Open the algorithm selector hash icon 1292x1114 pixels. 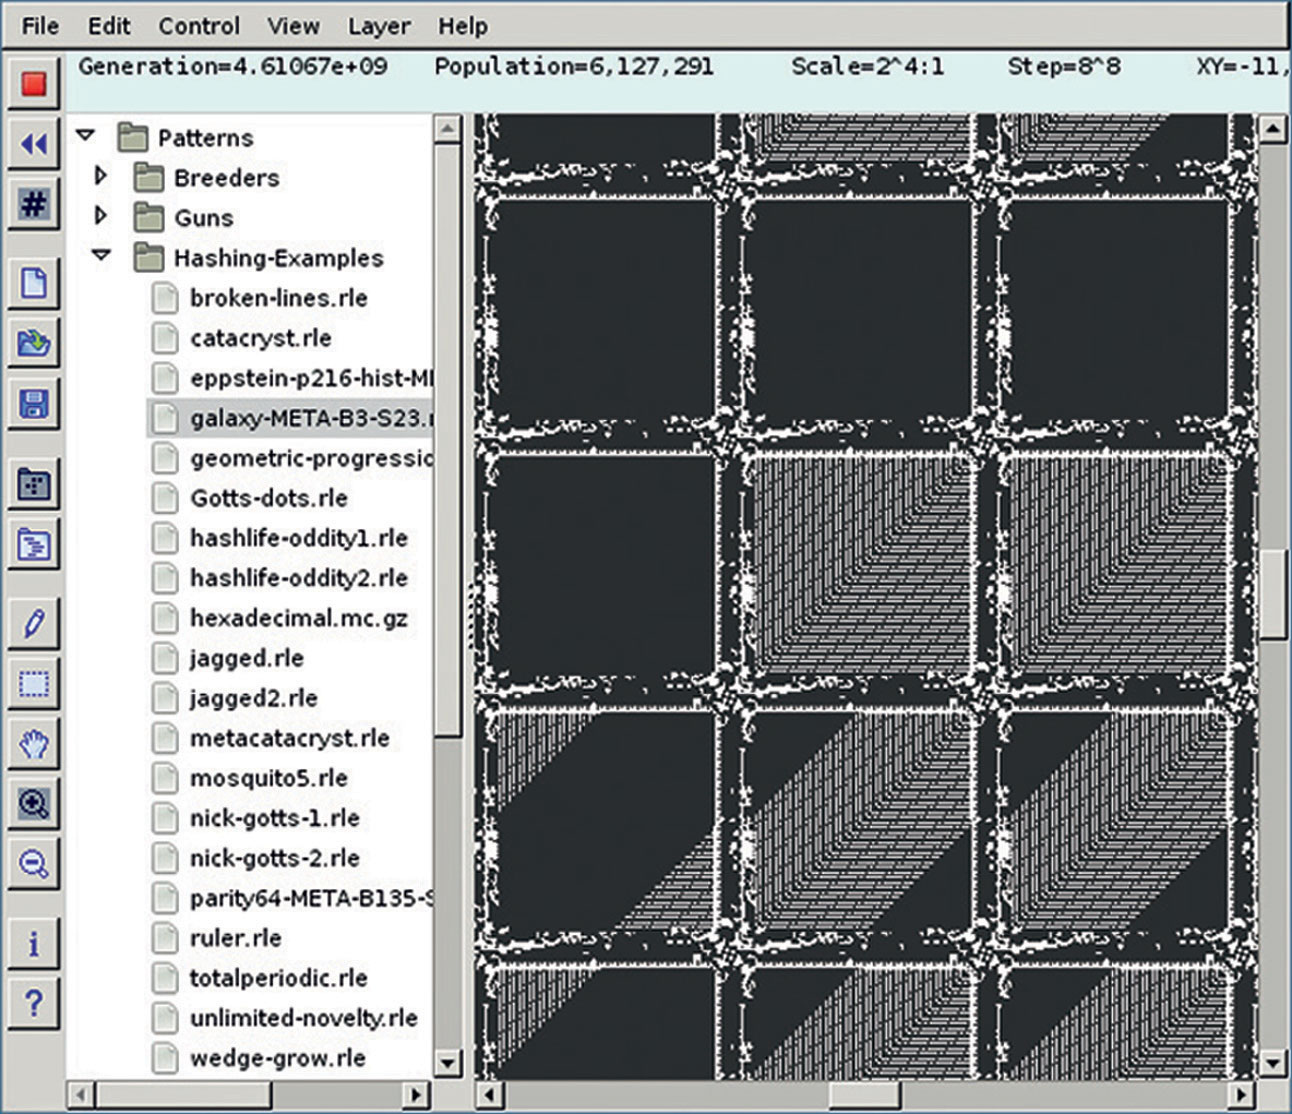coord(34,204)
